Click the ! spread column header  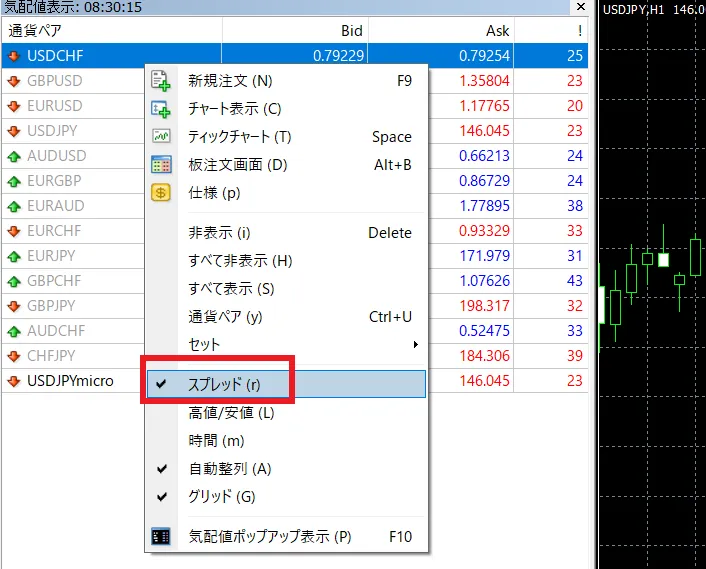tap(551, 31)
